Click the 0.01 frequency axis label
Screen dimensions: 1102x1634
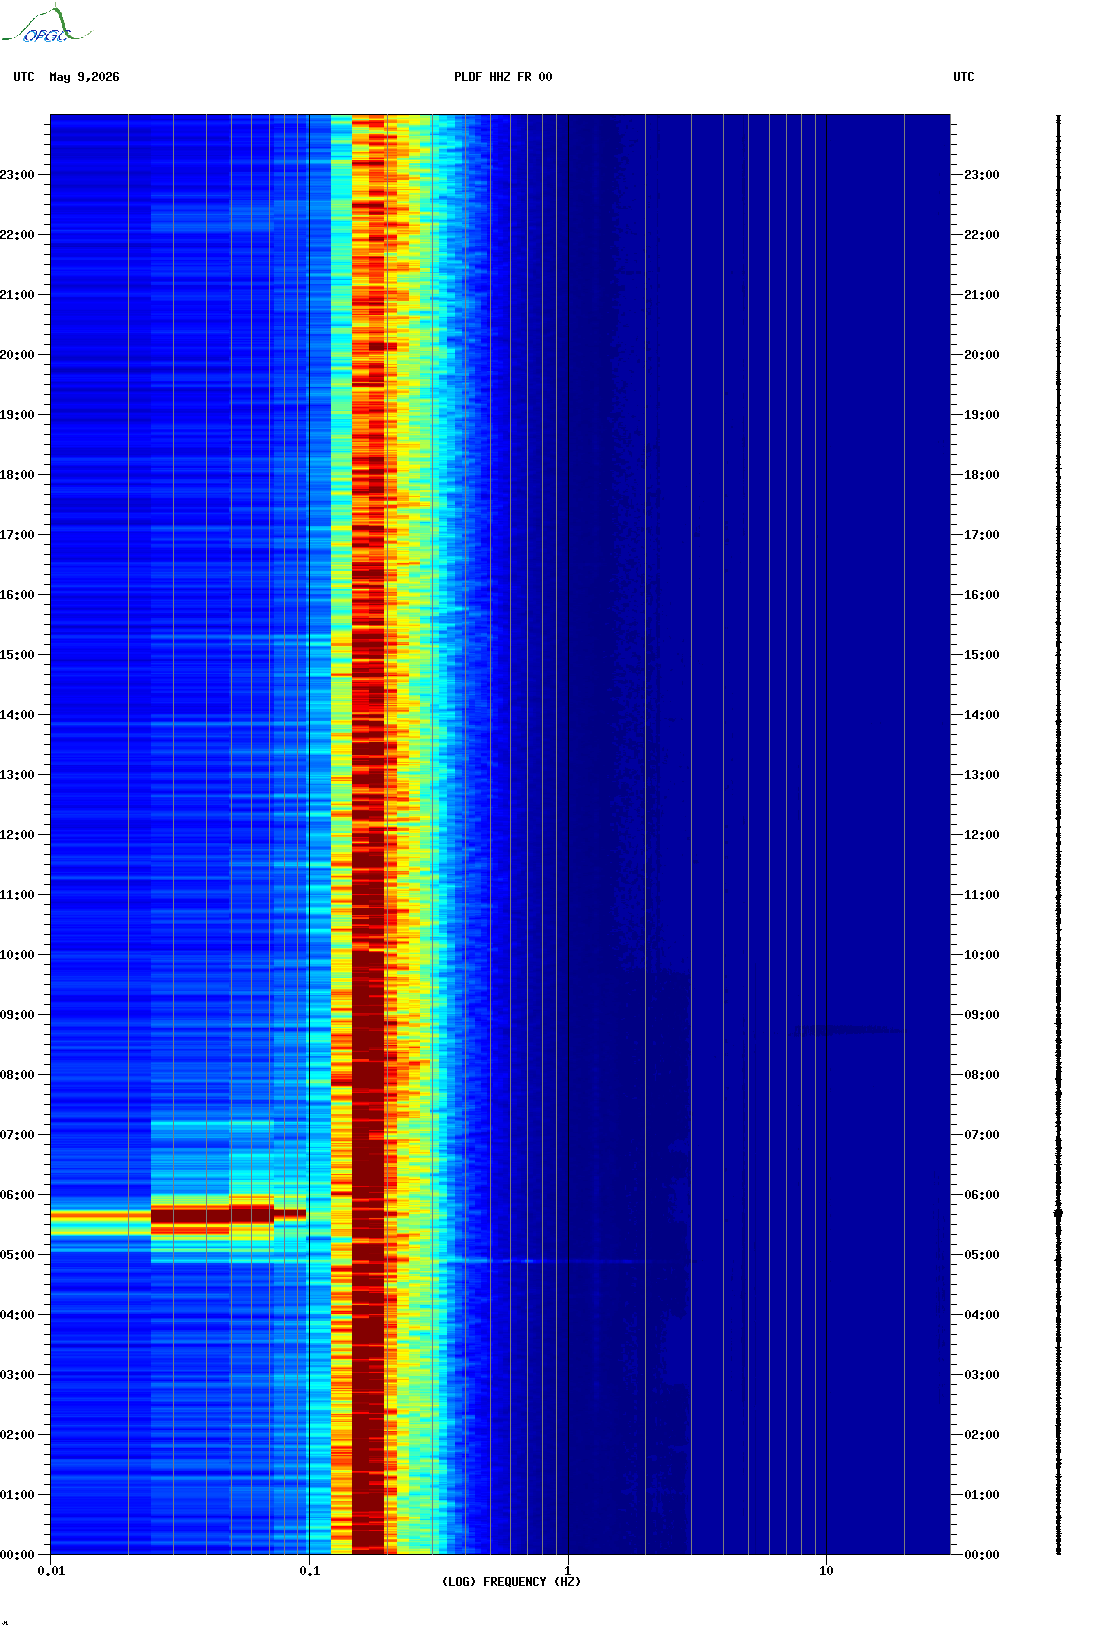[x=51, y=1571]
